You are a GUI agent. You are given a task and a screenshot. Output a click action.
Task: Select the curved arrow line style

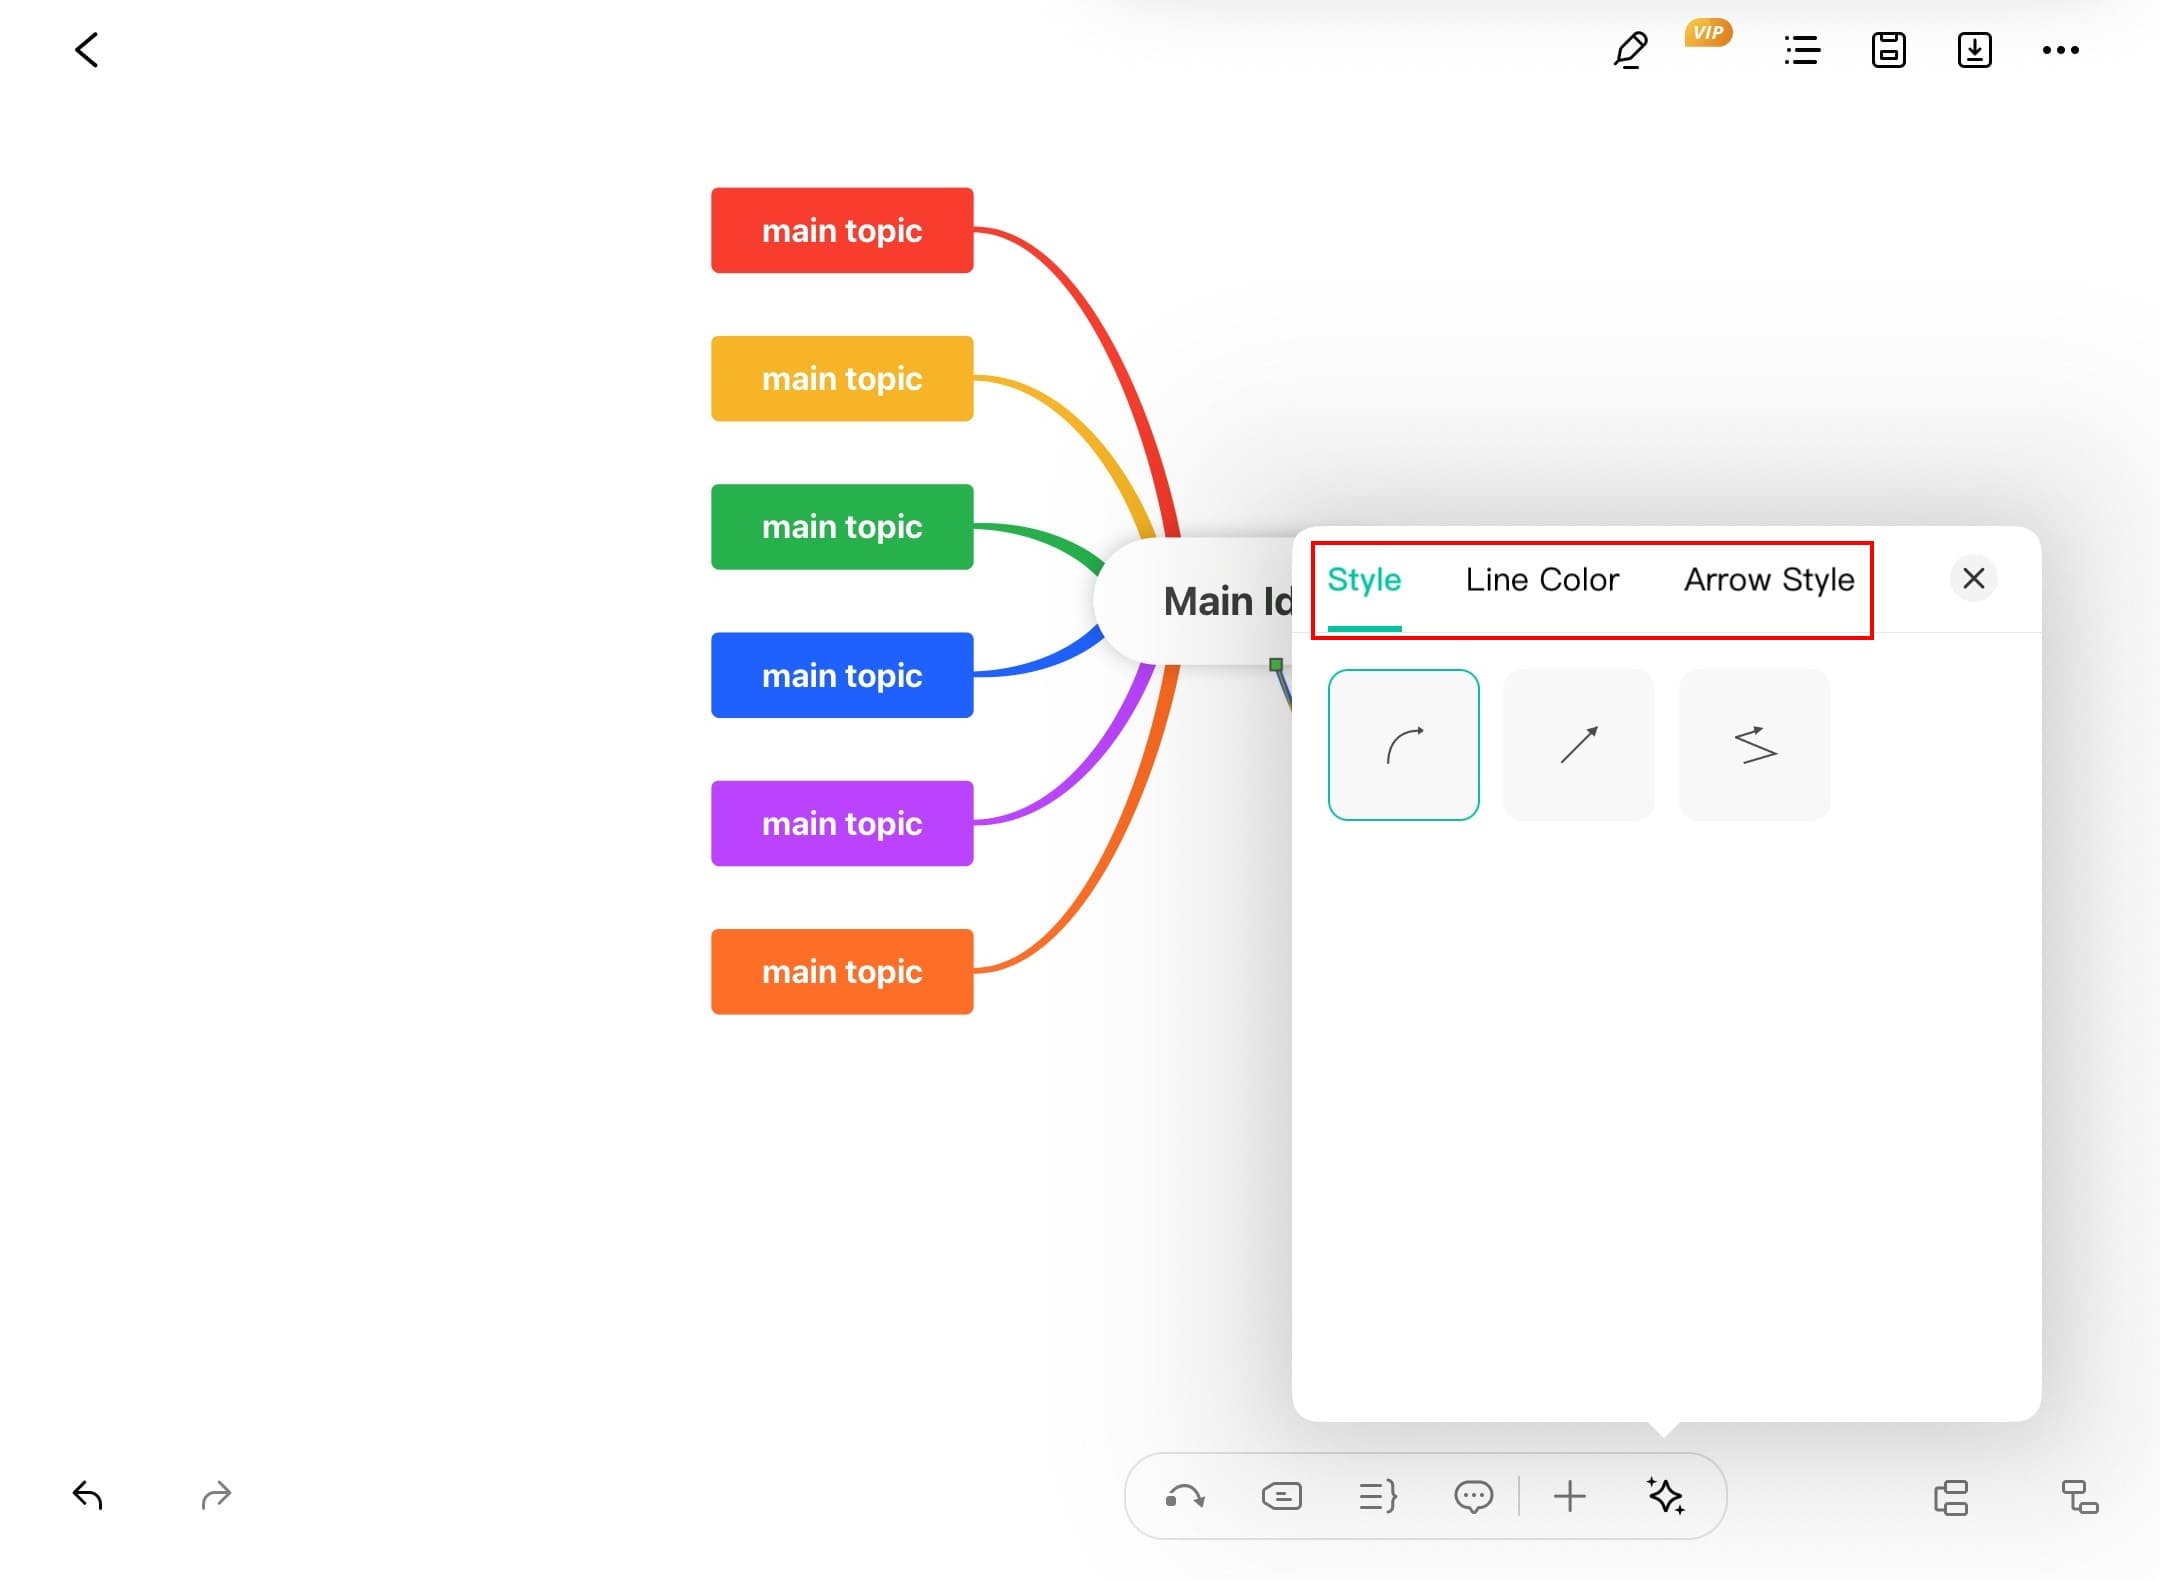[1403, 745]
